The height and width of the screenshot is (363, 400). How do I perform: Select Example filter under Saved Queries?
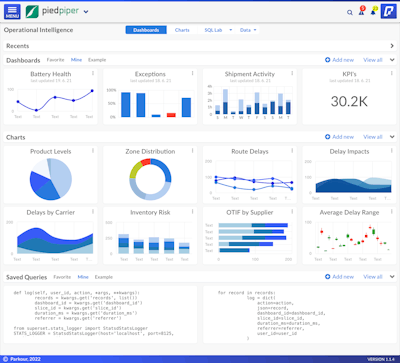click(x=104, y=277)
